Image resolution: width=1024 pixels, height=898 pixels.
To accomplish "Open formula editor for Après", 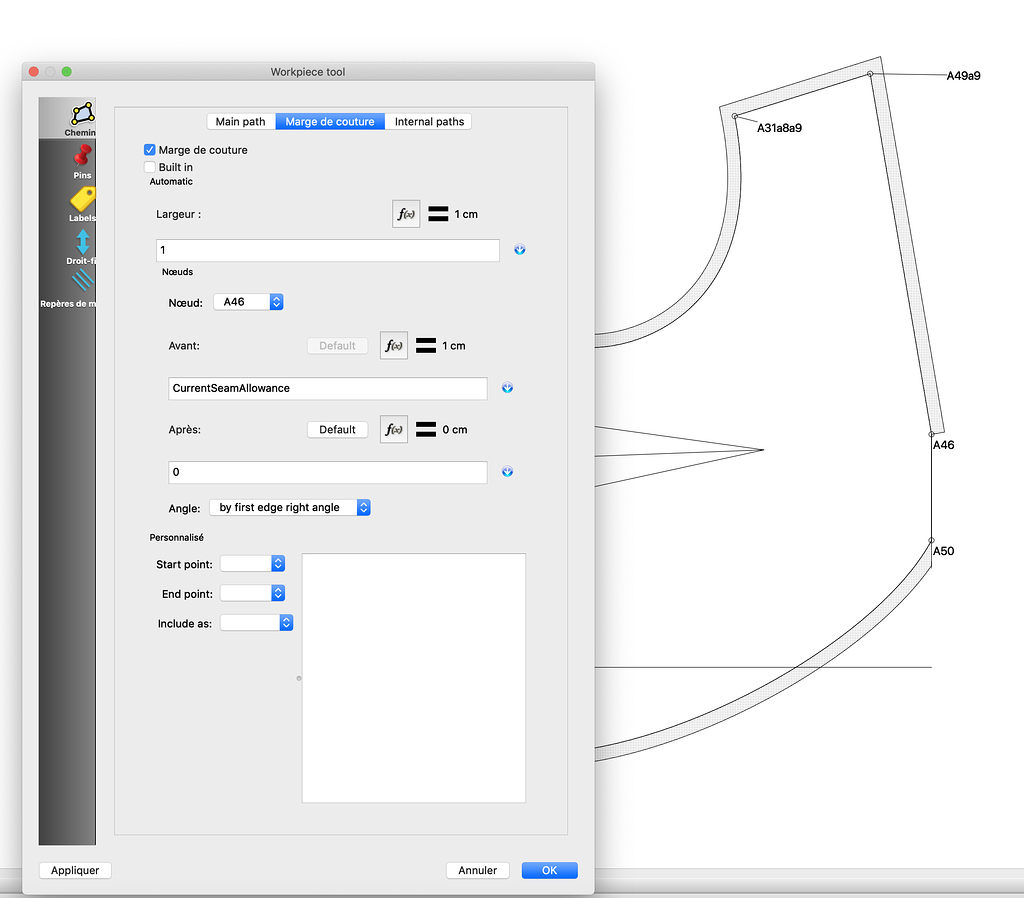I will [394, 429].
